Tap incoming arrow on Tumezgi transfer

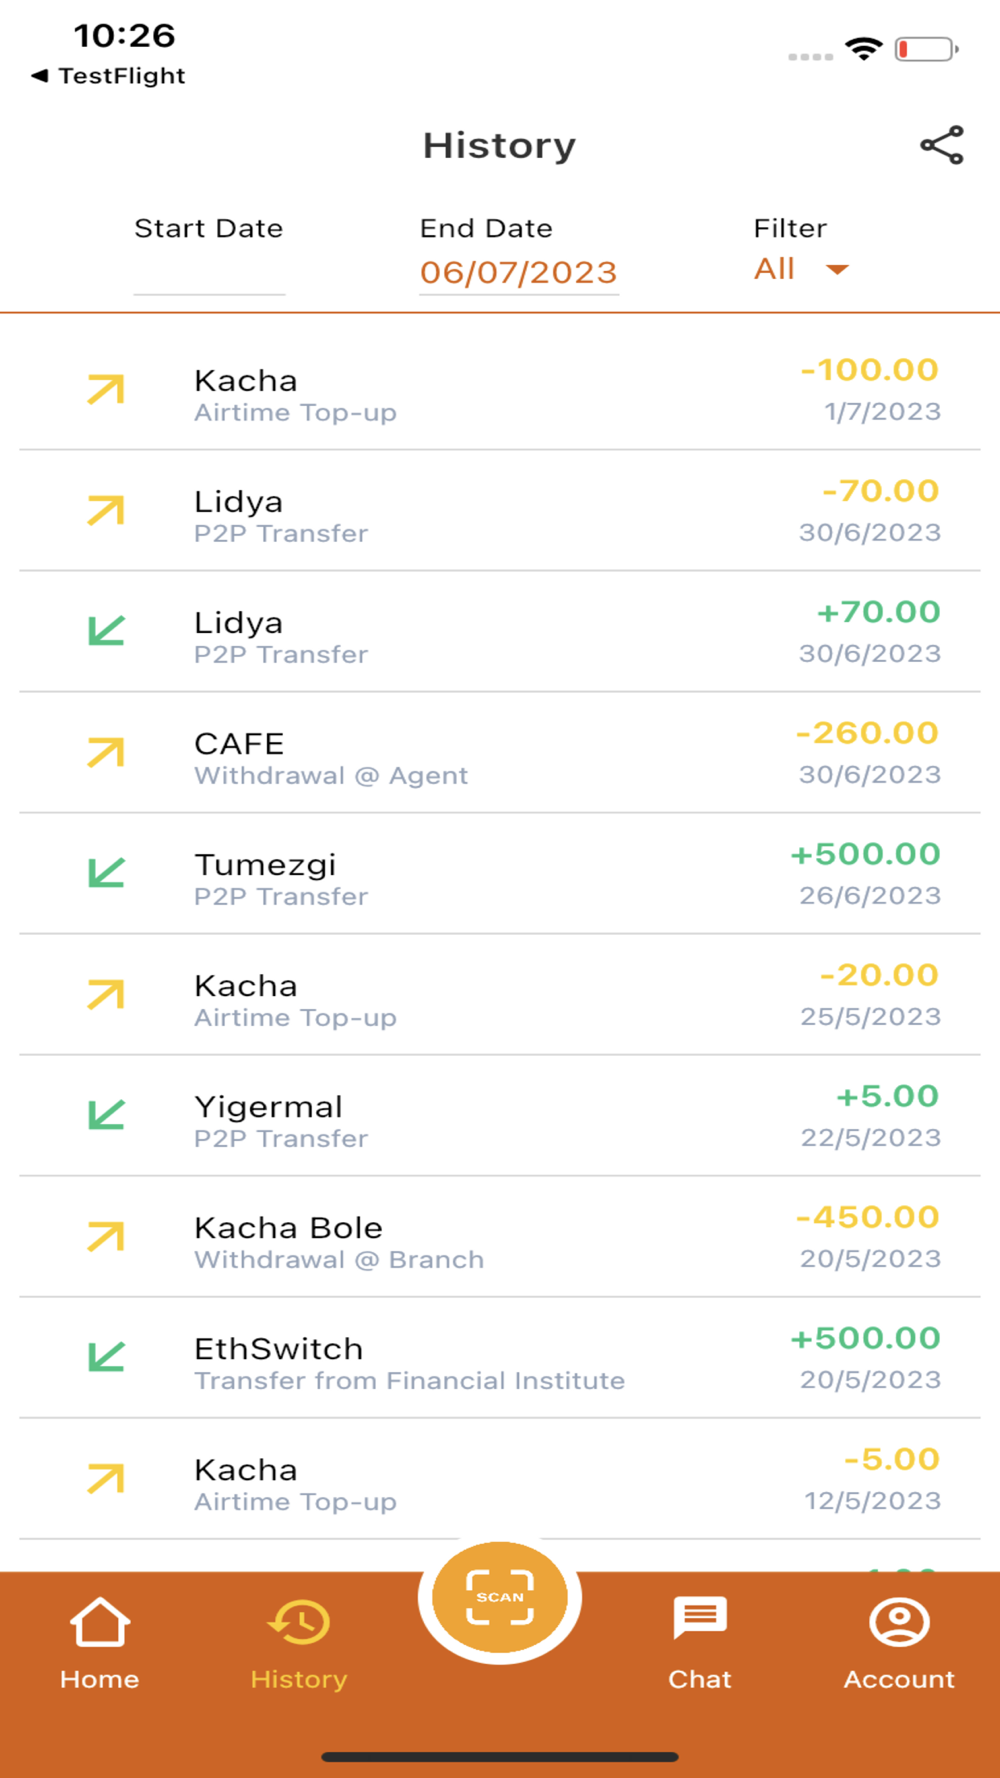tap(106, 874)
